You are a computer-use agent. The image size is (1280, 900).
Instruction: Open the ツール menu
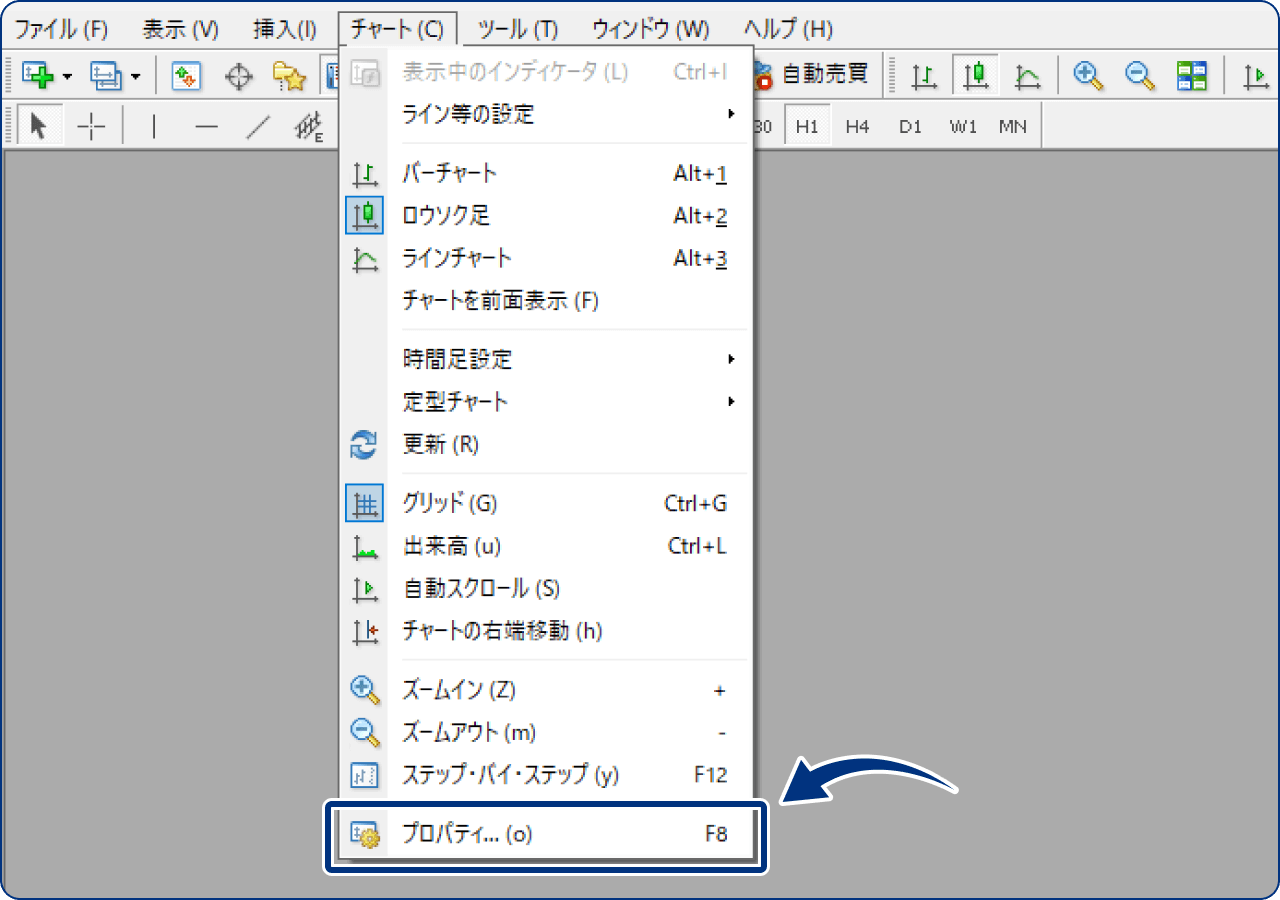[516, 29]
